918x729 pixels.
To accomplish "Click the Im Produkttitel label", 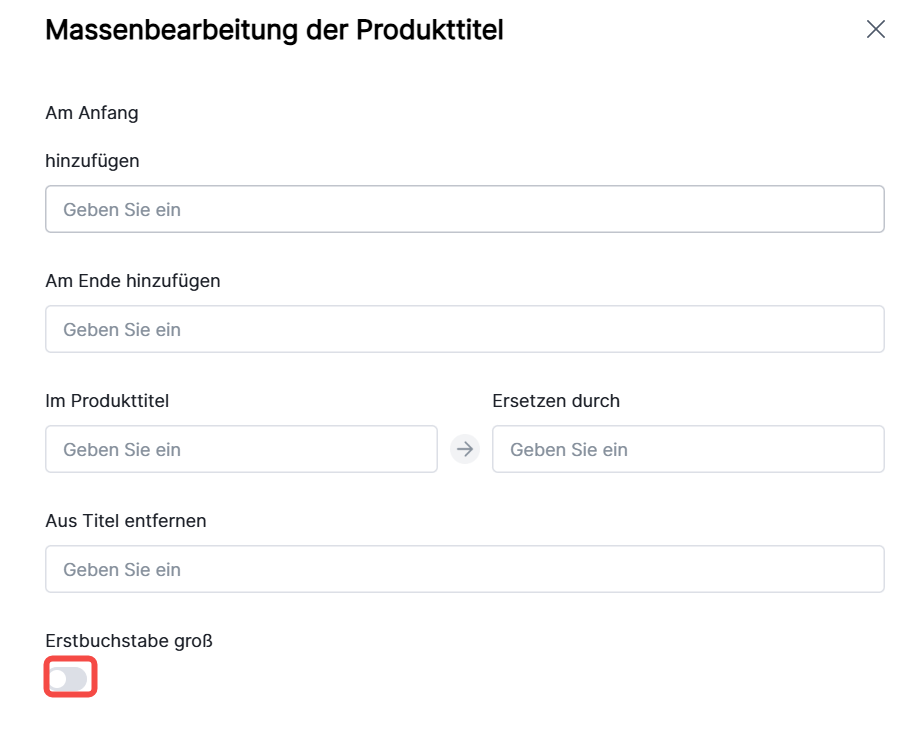I will (107, 401).
